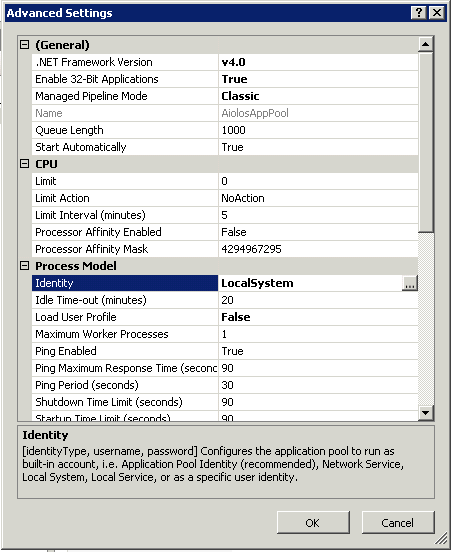Image resolution: width=451 pixels, height=552 pixels.
Task: Open the Identity ellipsis browse button
Action: tap(409, 283)
